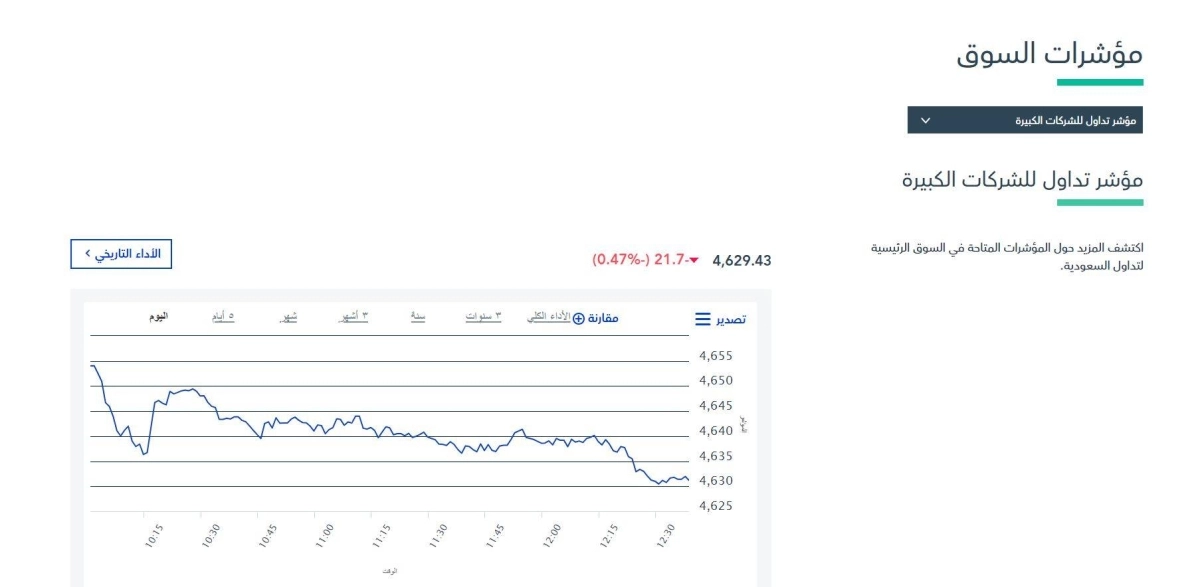1200x587 pixels.
Task: Select the ٣ سنوات range
Action: [483, 317]
